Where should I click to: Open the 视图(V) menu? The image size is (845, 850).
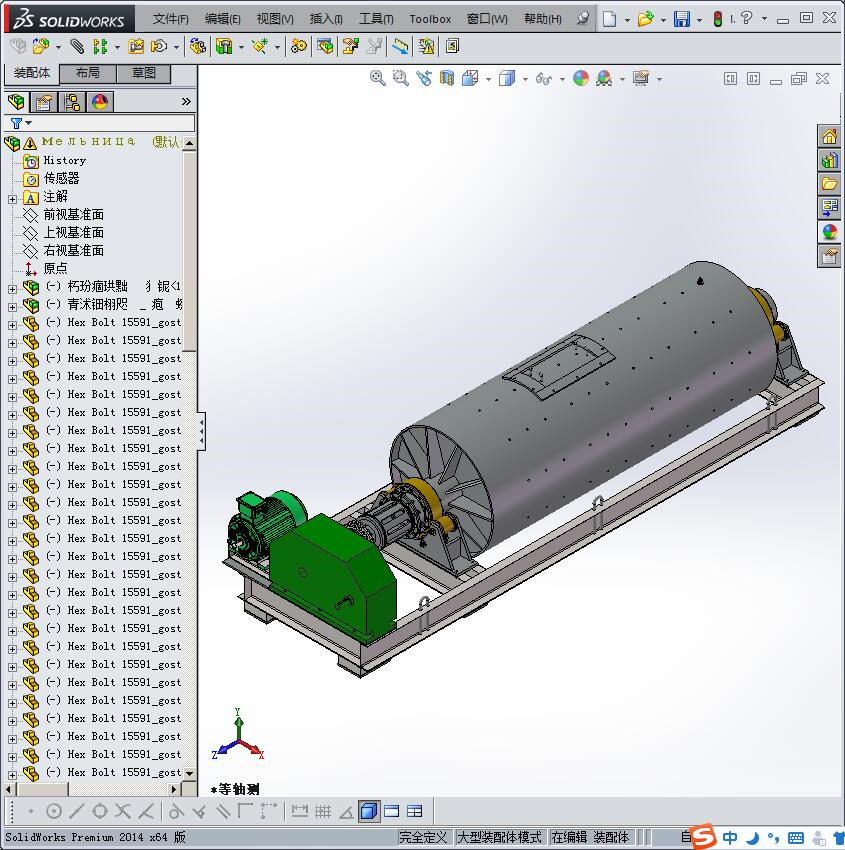pyautogui.click(x=275, y=19)
